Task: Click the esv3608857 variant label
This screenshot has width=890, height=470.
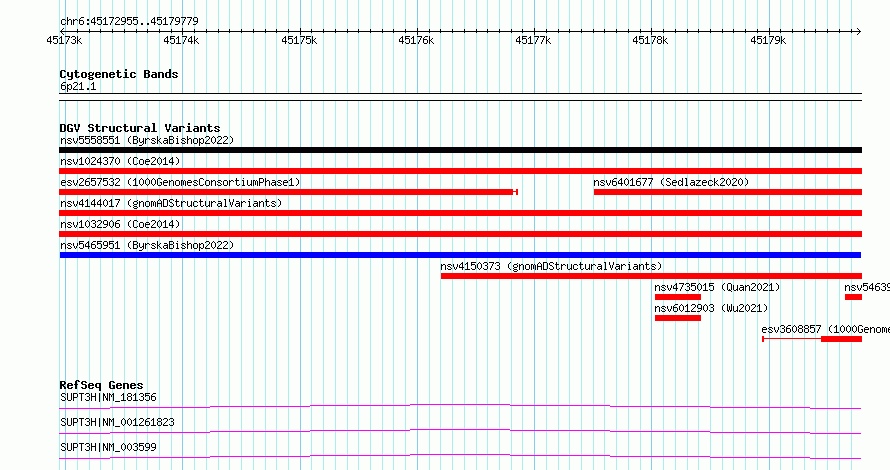Action: [x=825, y=329]
